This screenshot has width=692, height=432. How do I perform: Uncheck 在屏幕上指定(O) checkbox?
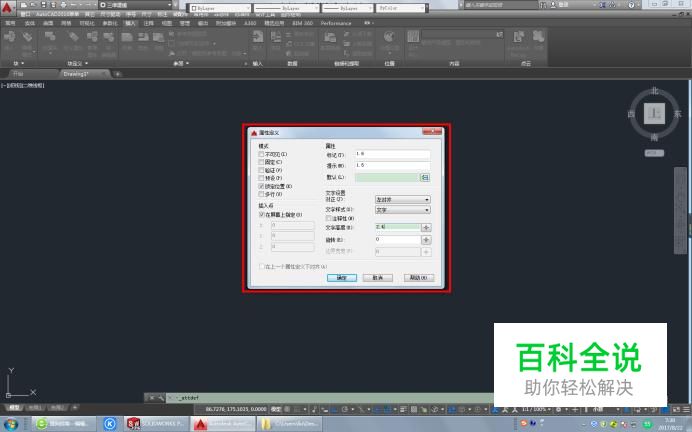click(261, 214)
